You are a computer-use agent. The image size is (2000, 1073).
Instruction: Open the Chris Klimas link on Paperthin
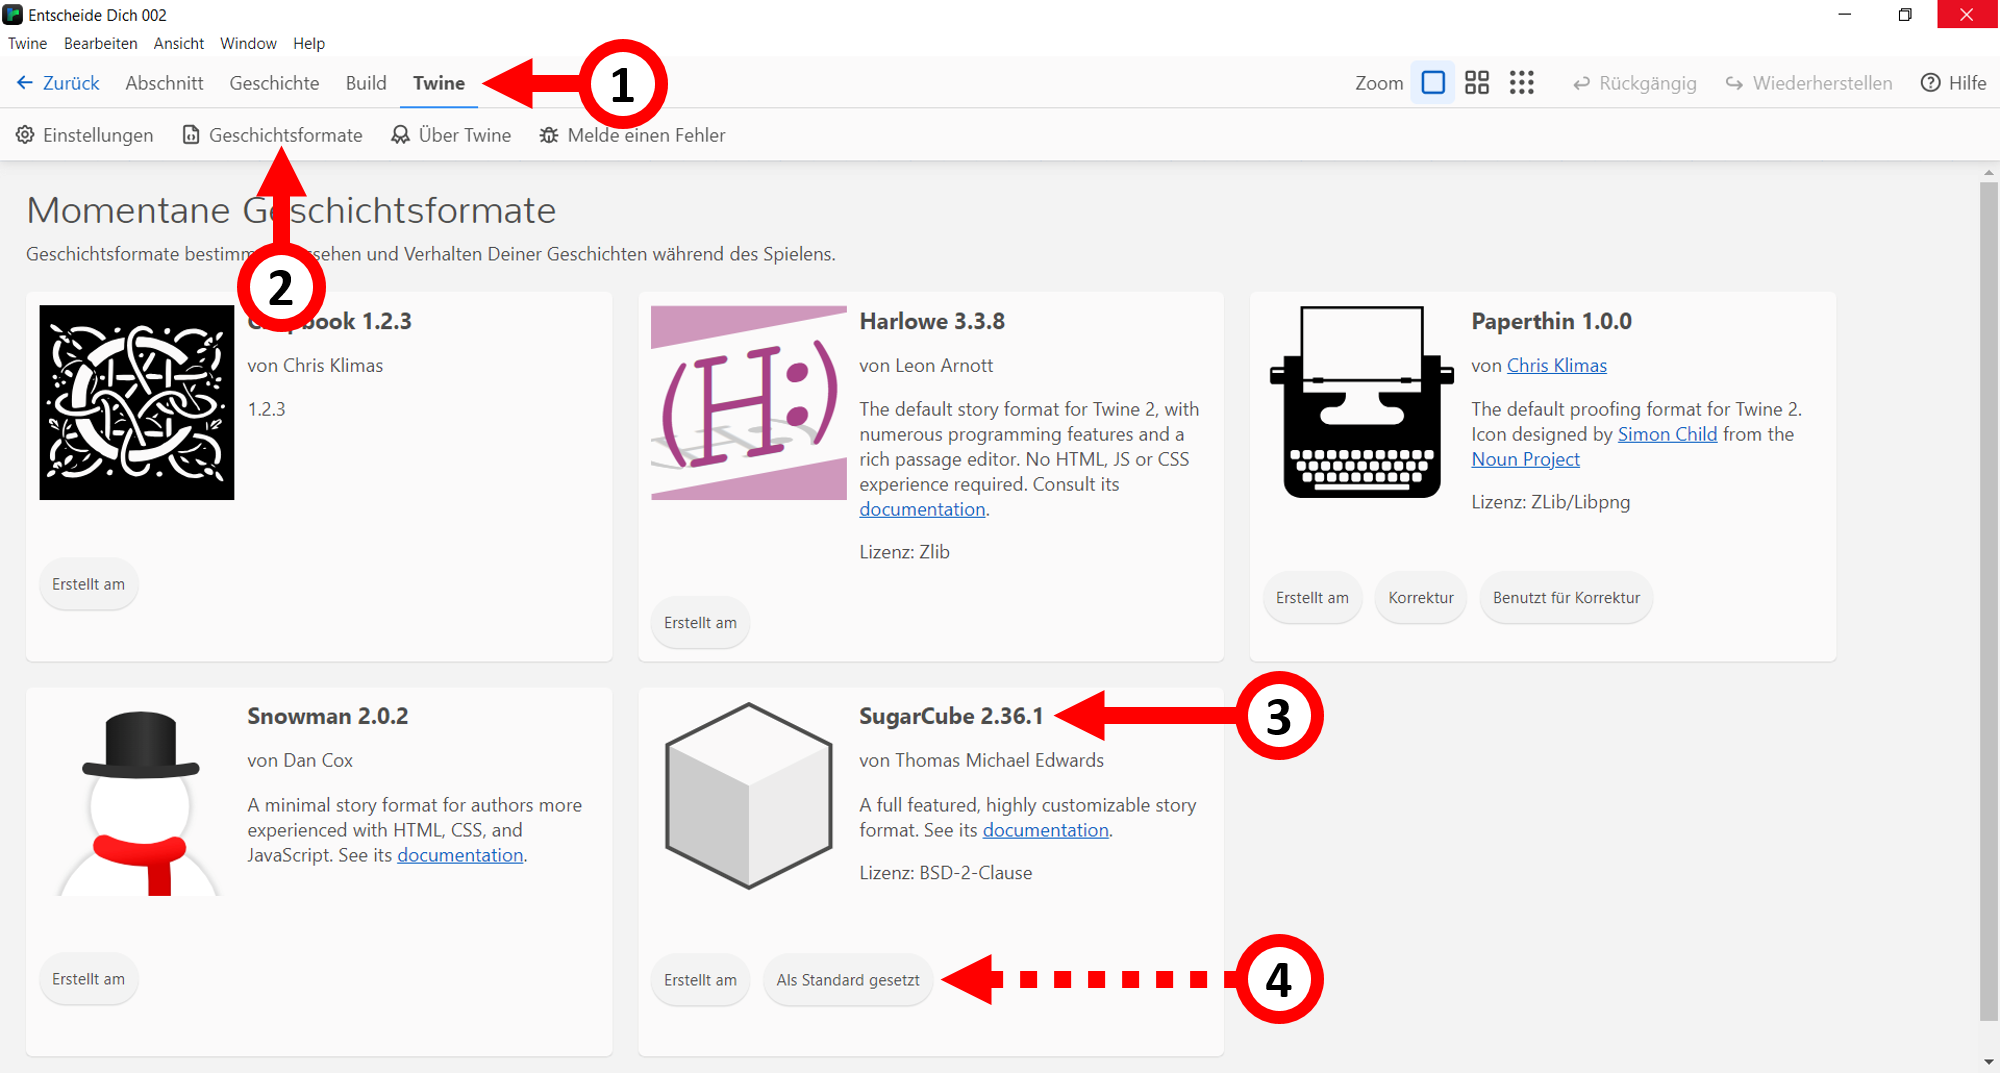pos(1557,366)
